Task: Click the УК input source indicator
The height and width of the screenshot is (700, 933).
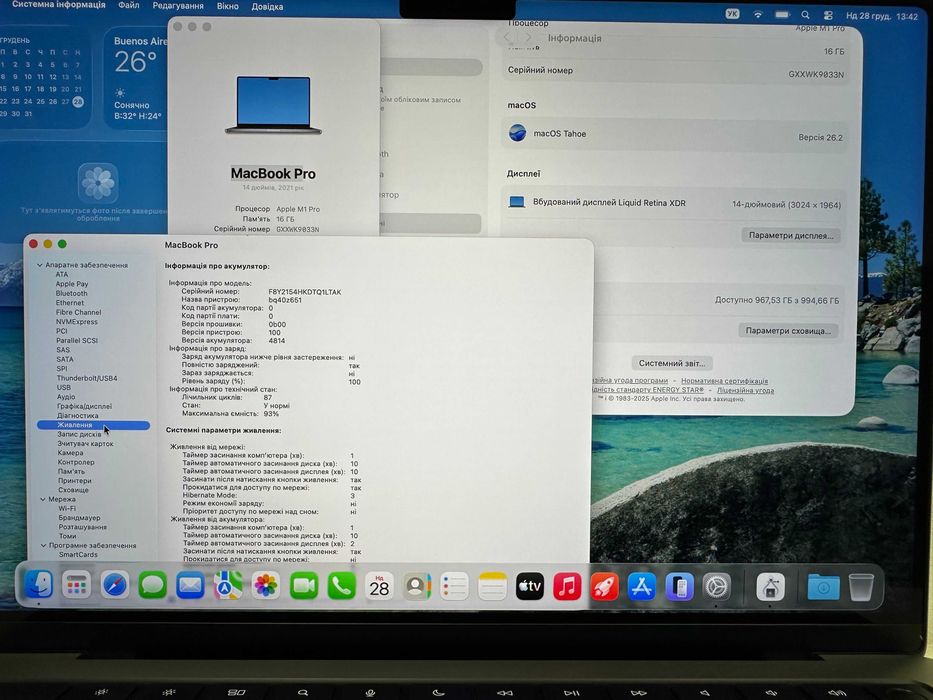Action: [732, 14]
